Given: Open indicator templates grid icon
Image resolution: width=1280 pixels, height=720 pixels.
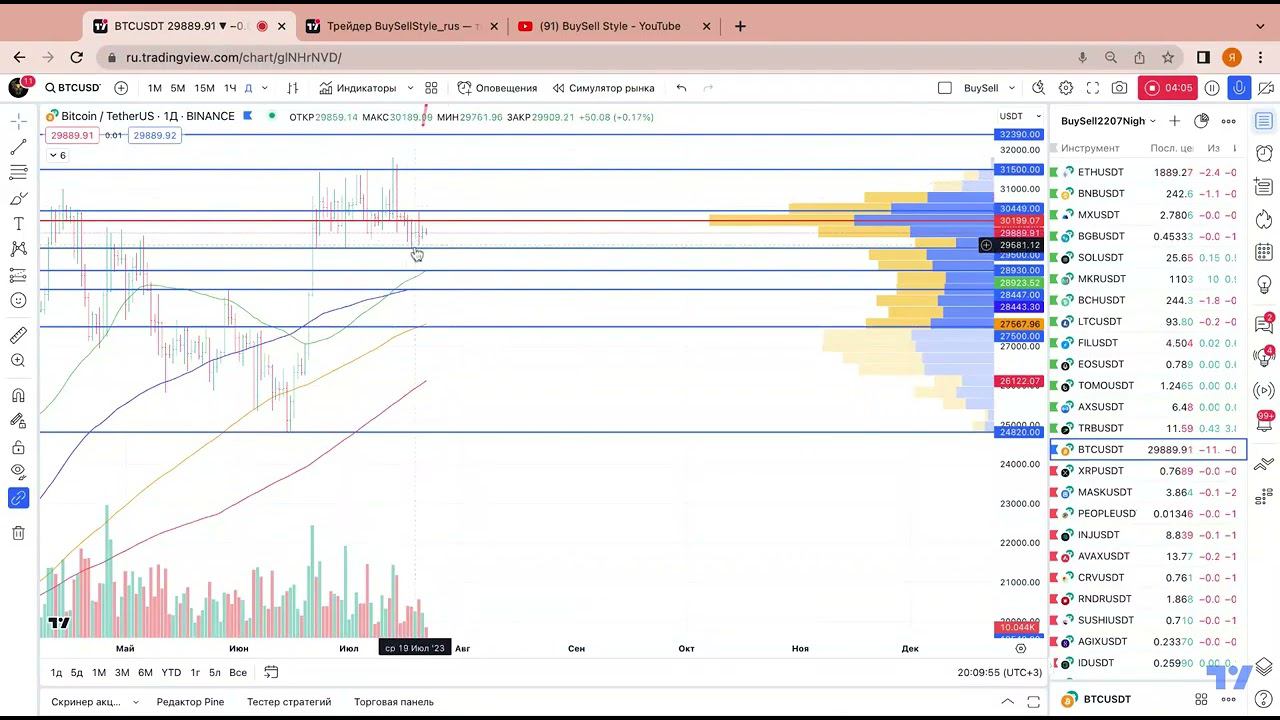Looking at the screenshot, I should click(x=431, y=88).
